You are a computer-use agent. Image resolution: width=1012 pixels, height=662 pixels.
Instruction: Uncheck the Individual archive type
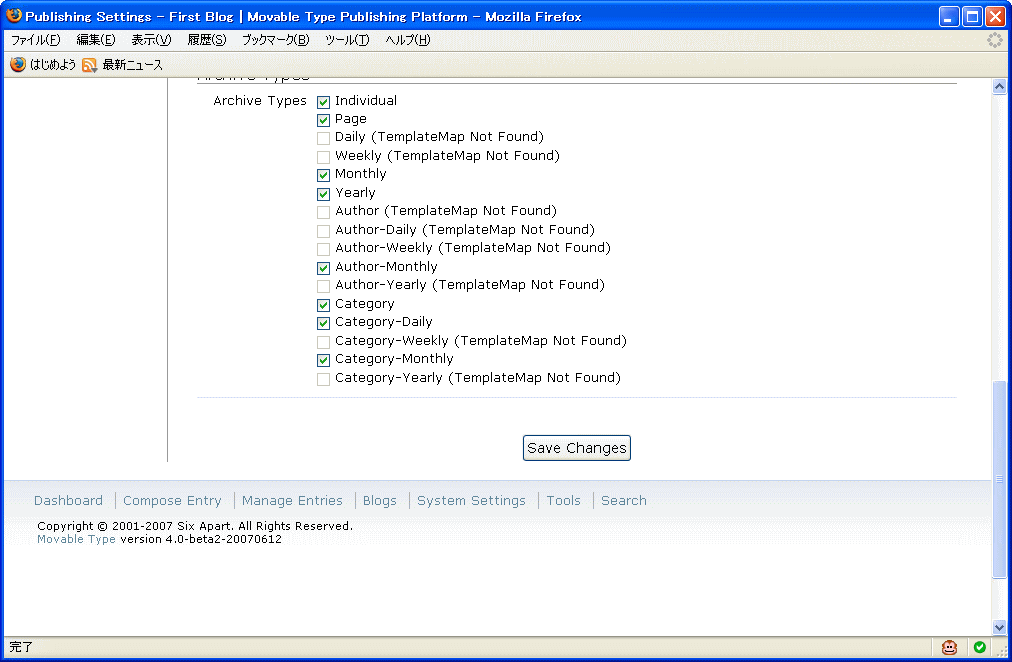coord(323,102)
